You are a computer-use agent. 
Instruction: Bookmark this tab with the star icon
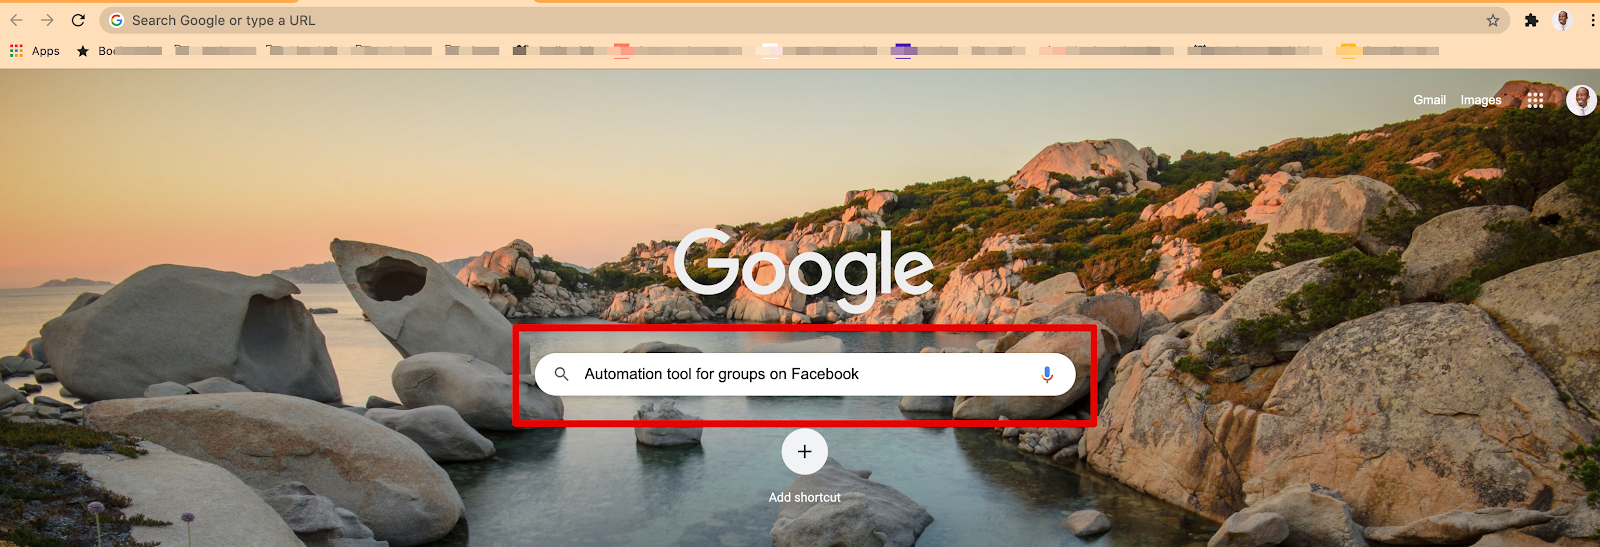(x=1493, y=20)
